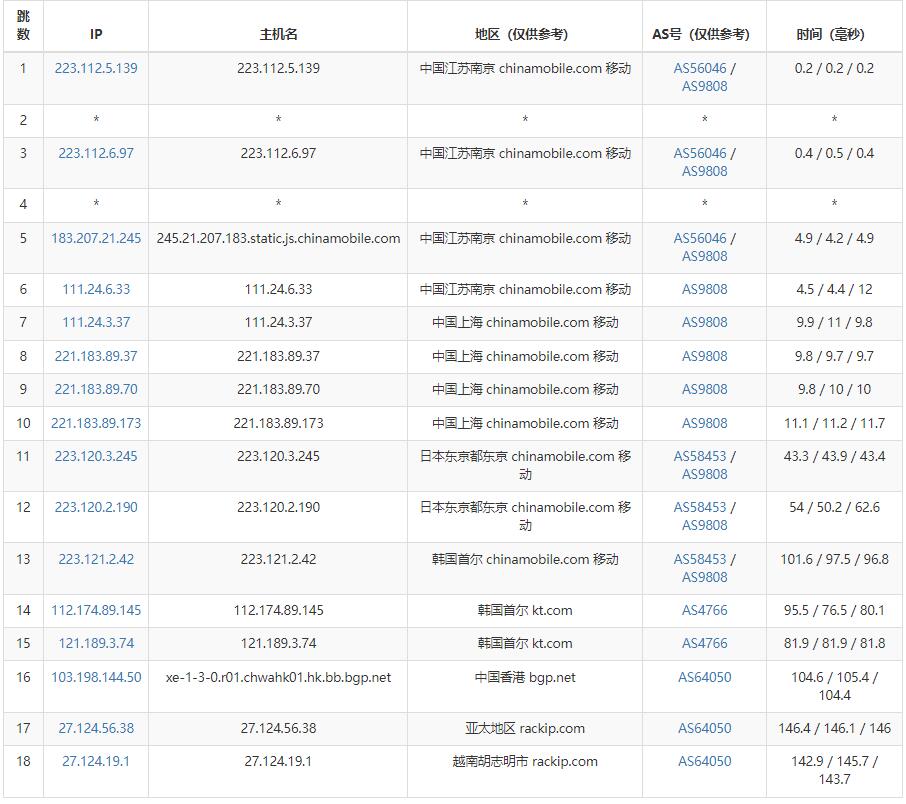Select time value 4.9 / 4.2 / 4.9
The height and width of the screenshot is (804, 906).
tap(834, 238)
